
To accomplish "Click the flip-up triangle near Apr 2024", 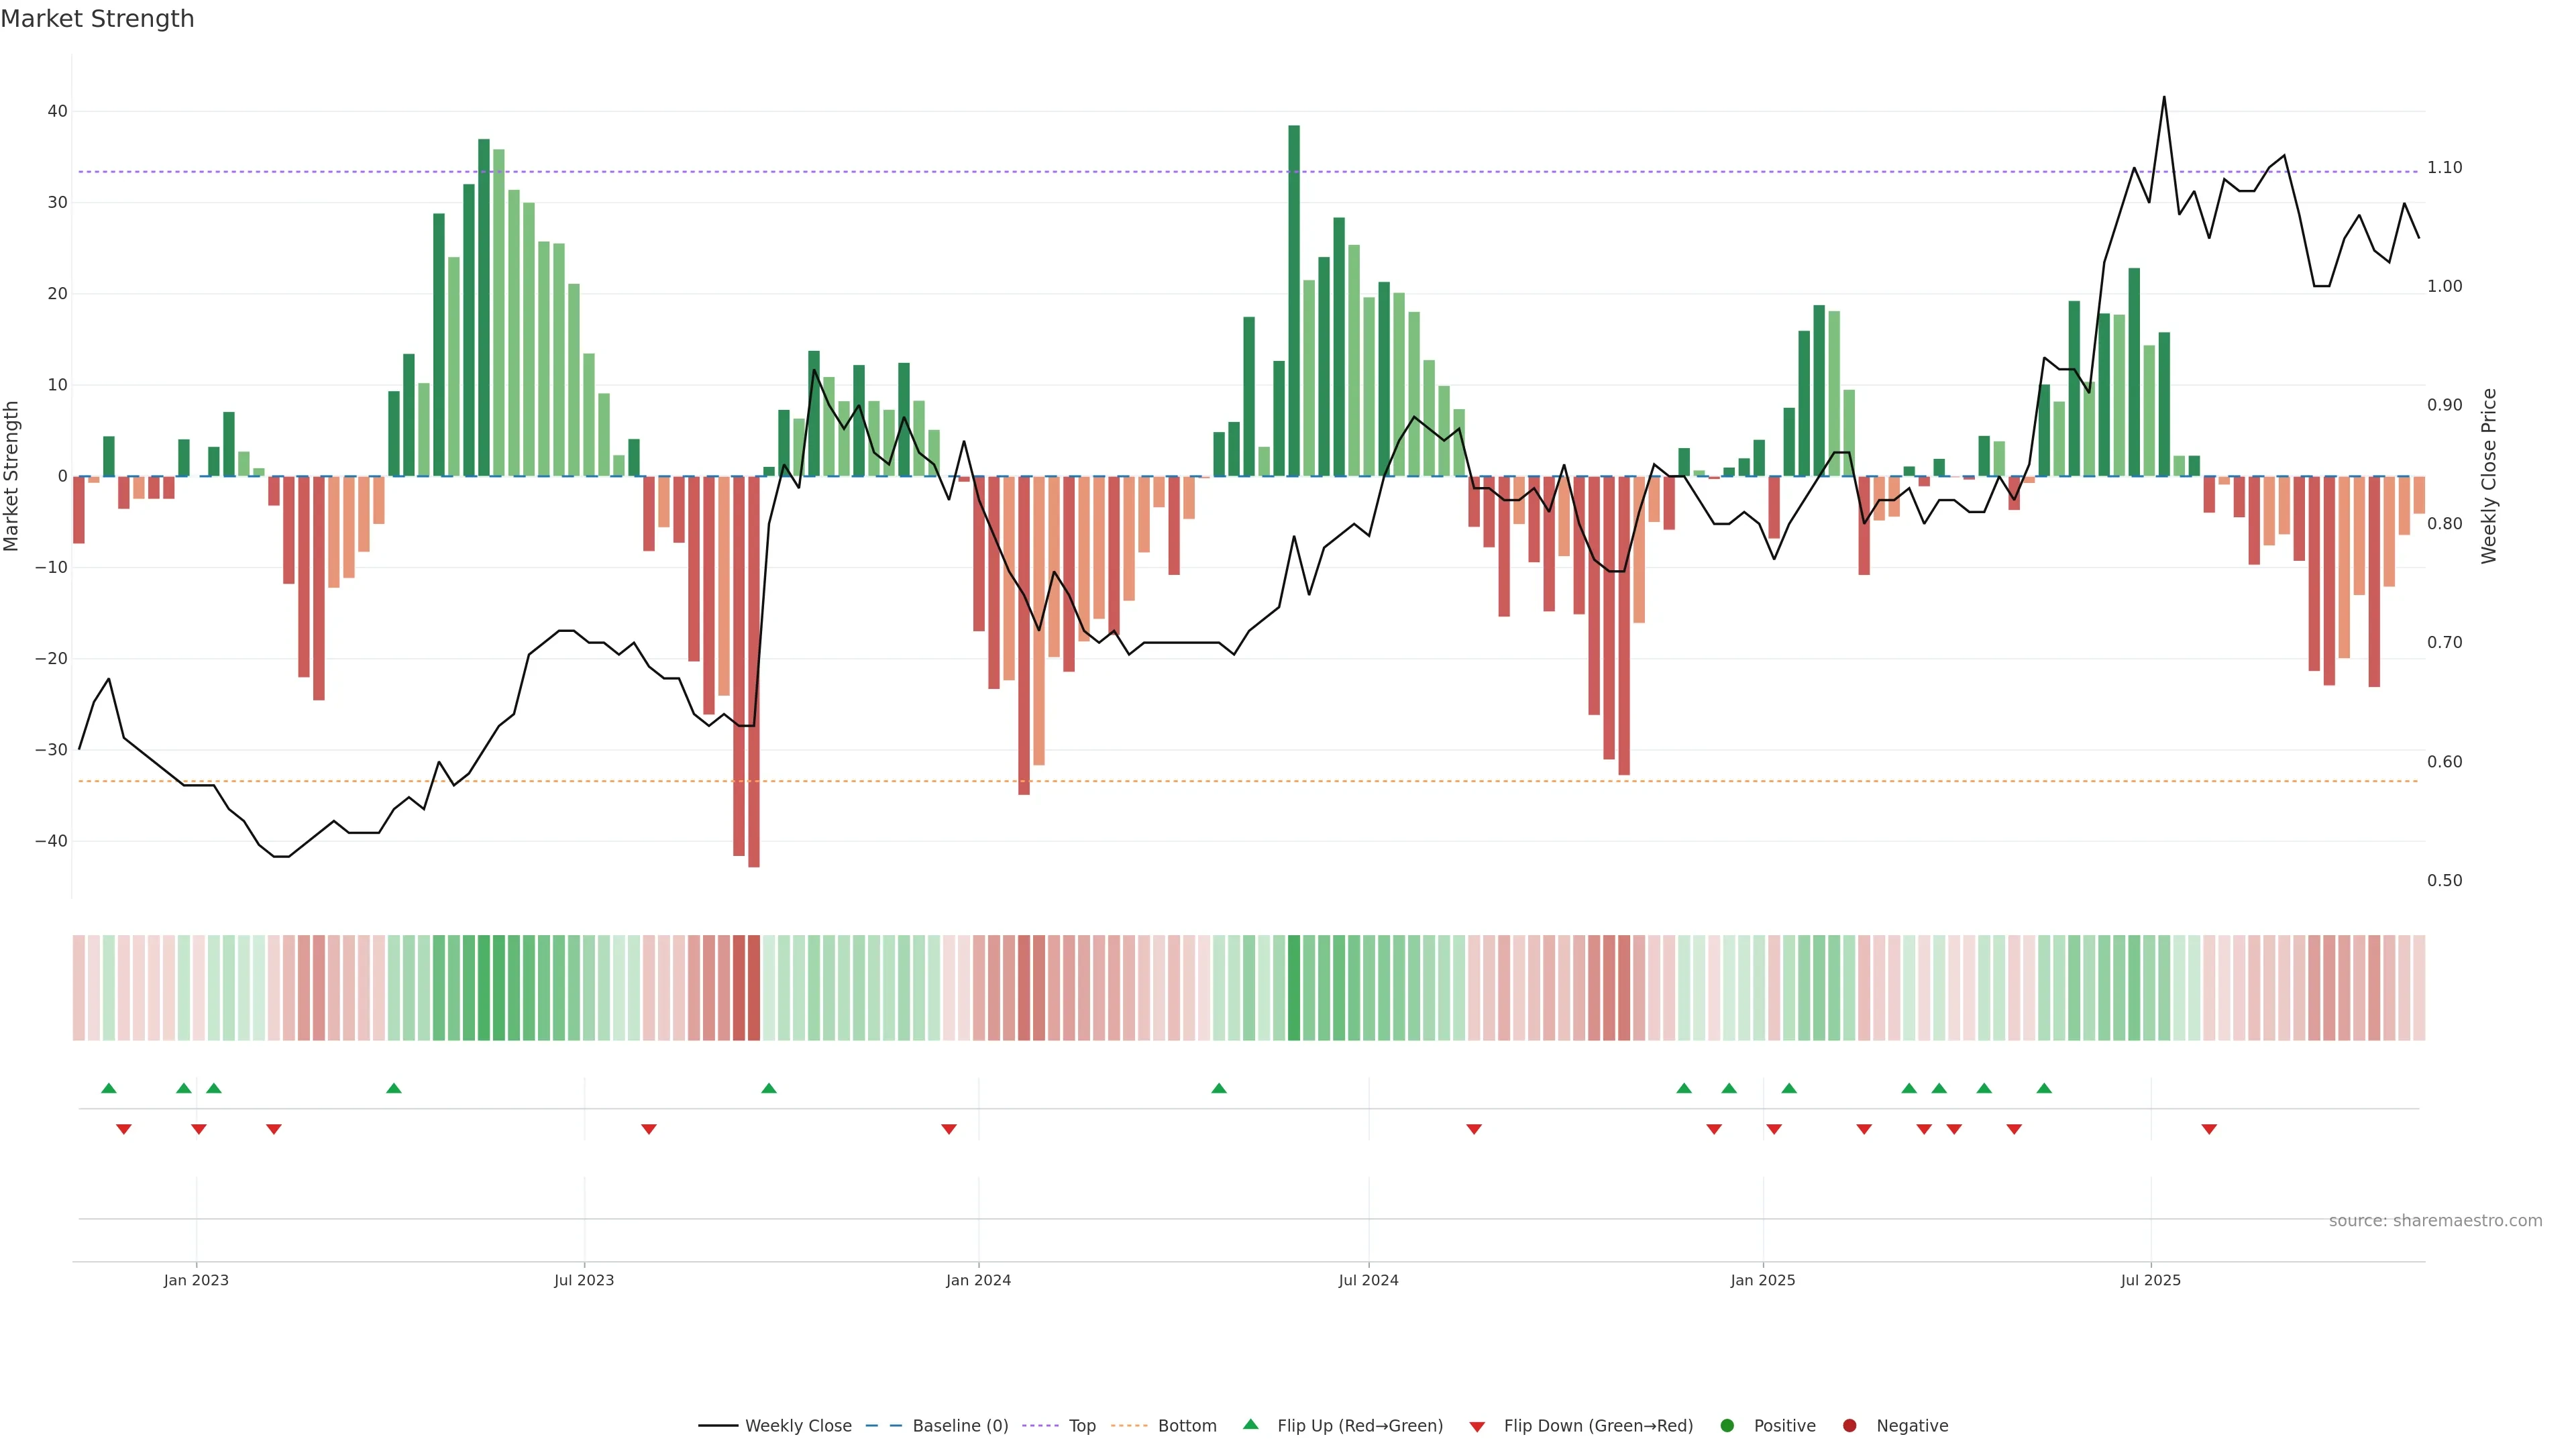I will coord(1218,1088).
